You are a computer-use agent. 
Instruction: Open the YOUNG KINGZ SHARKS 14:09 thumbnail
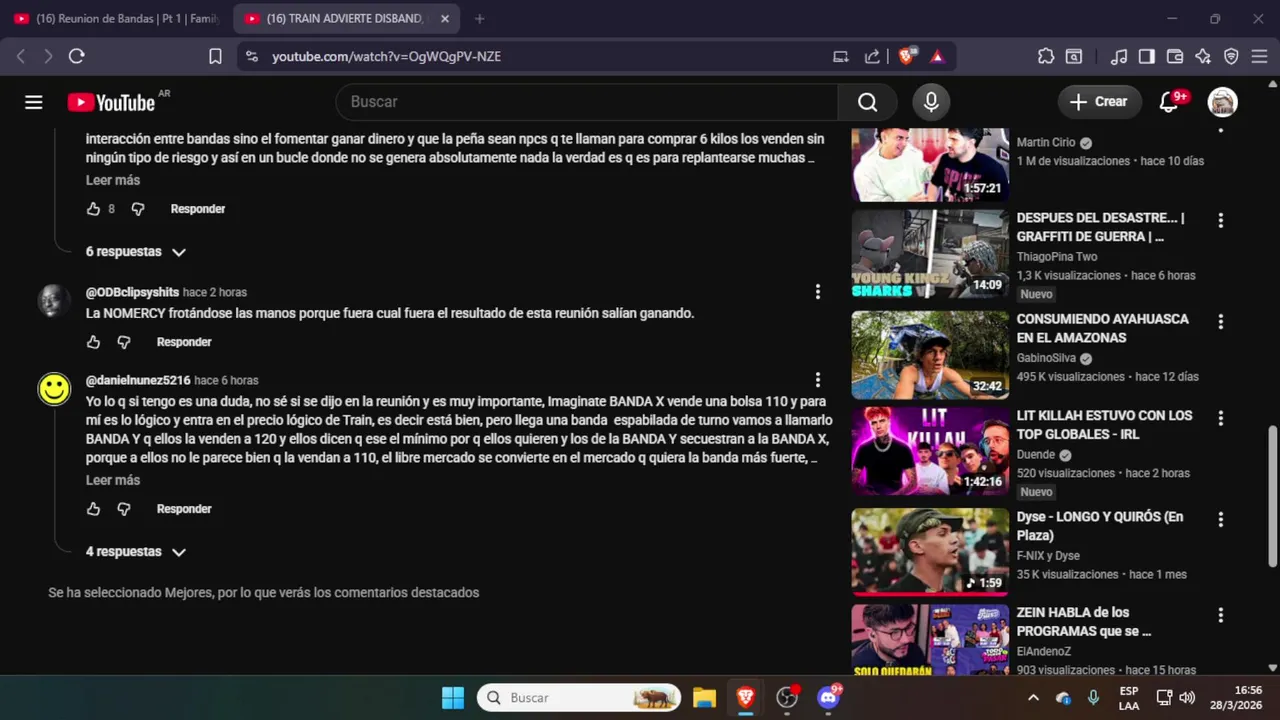click(x=930, y=254)
